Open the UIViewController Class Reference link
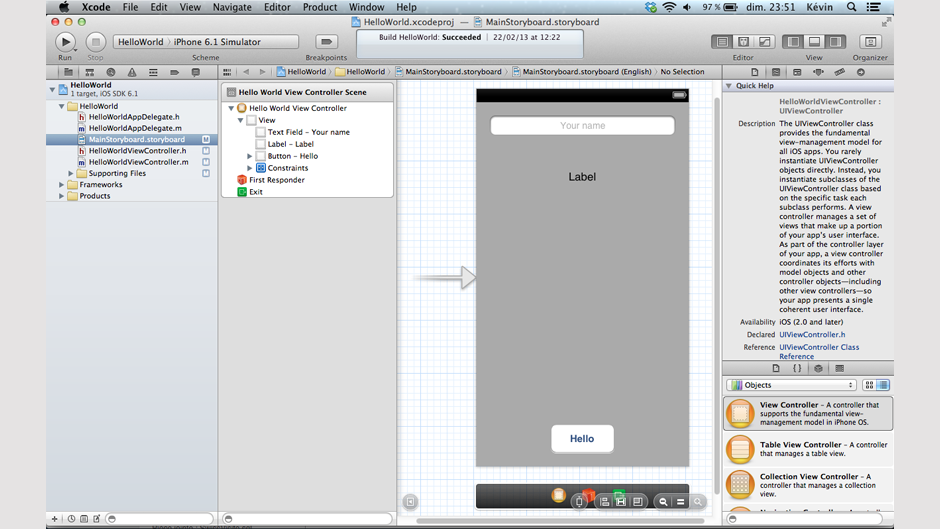The width and height of the screenshot is (940, 529). tap(819, 351)
